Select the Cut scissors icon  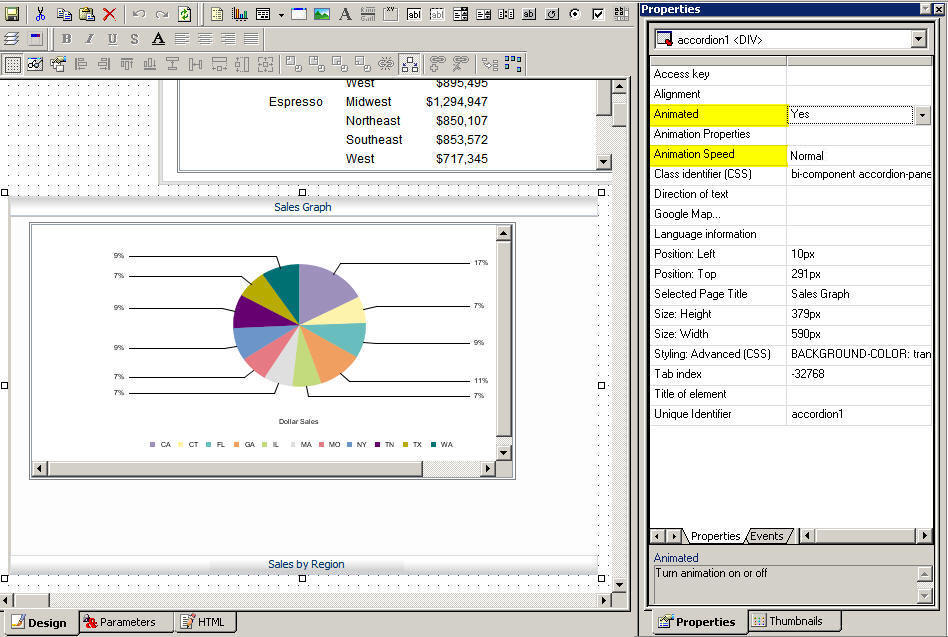click(x=40, y=14)
